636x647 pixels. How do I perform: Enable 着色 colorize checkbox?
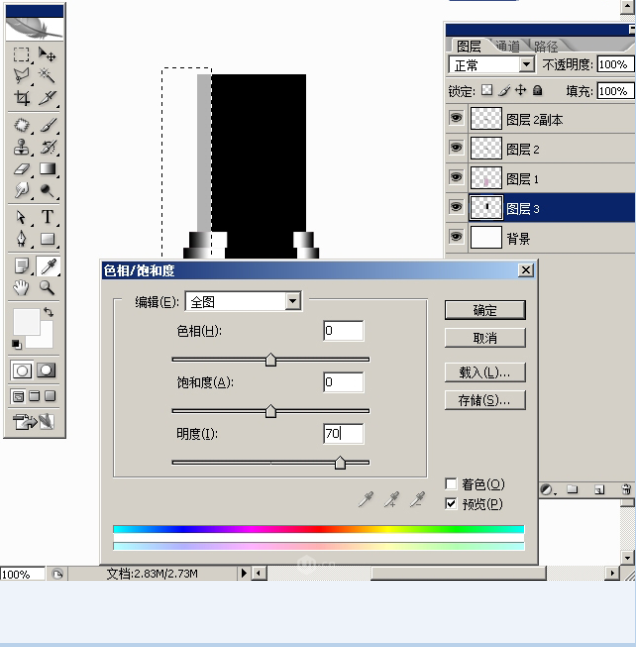(451, 484)
